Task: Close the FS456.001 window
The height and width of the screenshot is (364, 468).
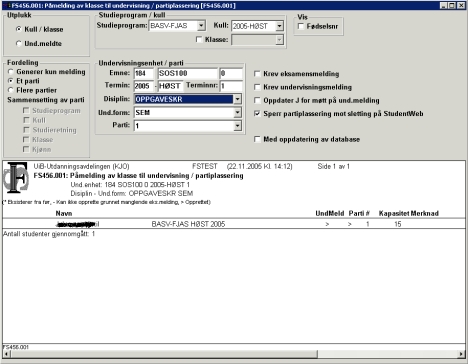Action: (x=461, y=6)
